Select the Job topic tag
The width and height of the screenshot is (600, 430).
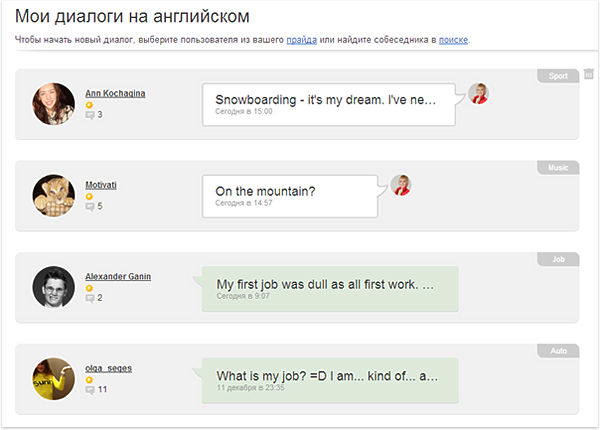(x=558, y=259)
